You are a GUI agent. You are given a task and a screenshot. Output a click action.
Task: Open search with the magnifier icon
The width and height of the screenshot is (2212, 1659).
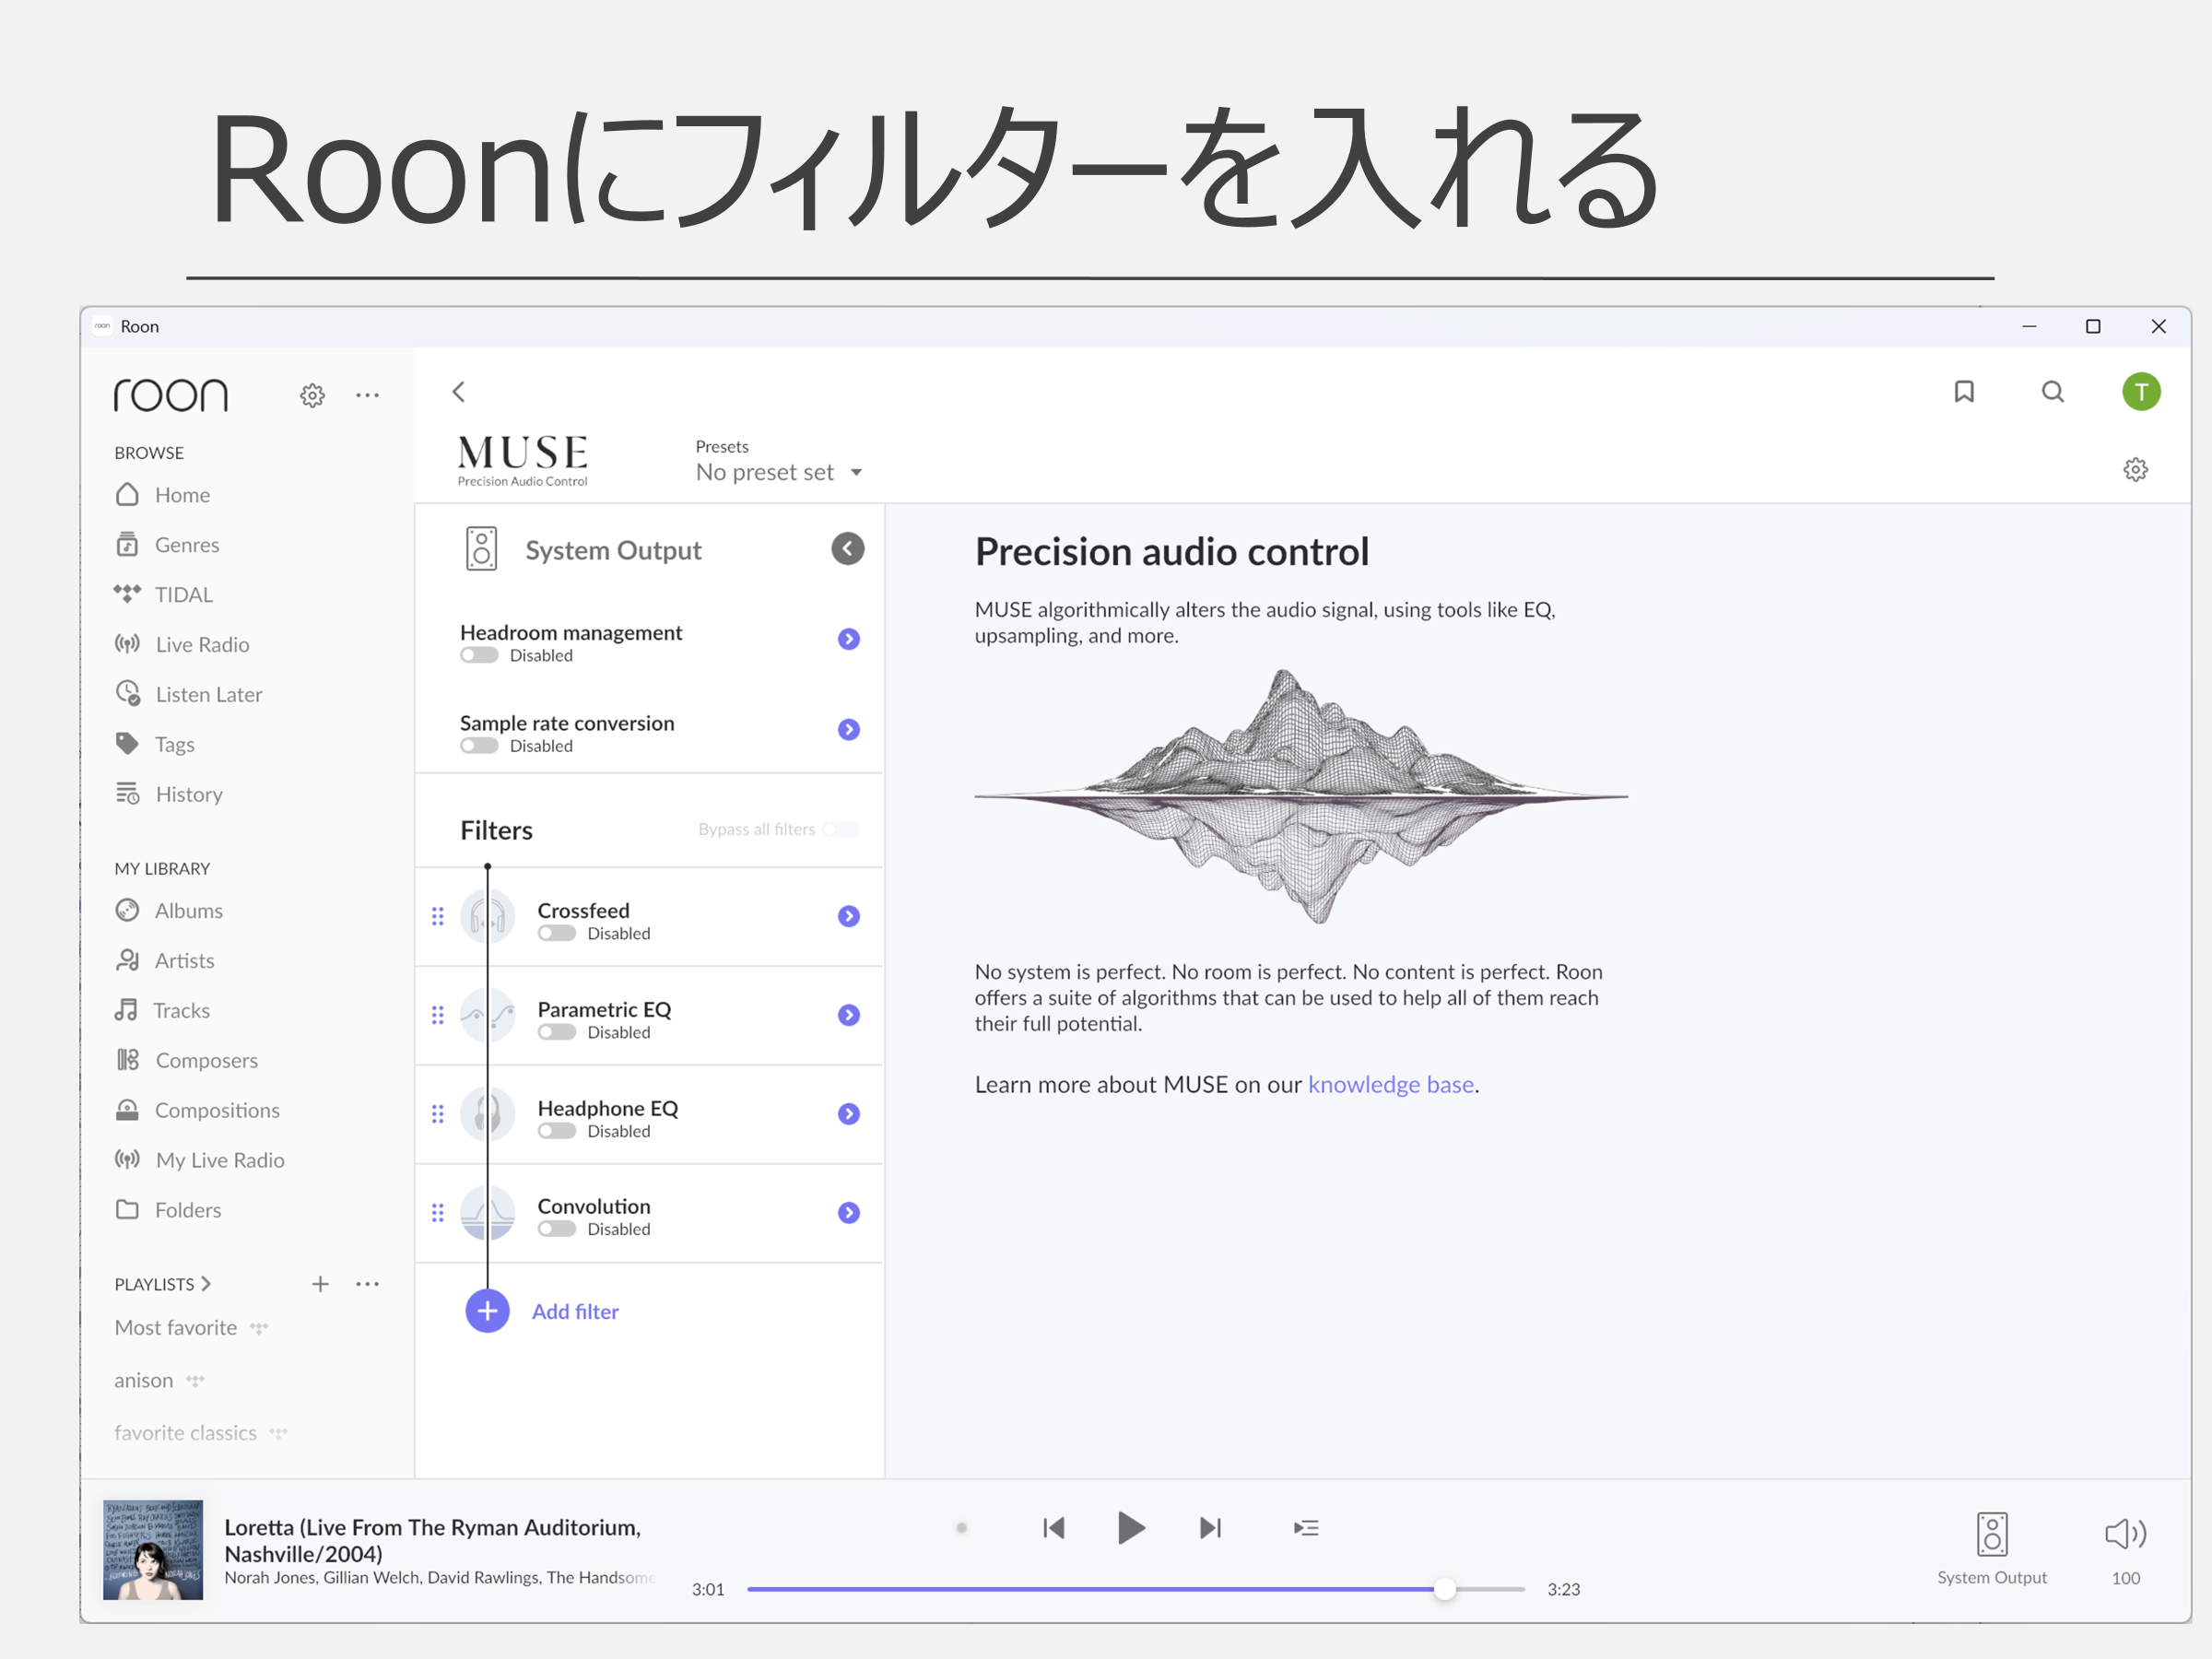click(2052, 391)
